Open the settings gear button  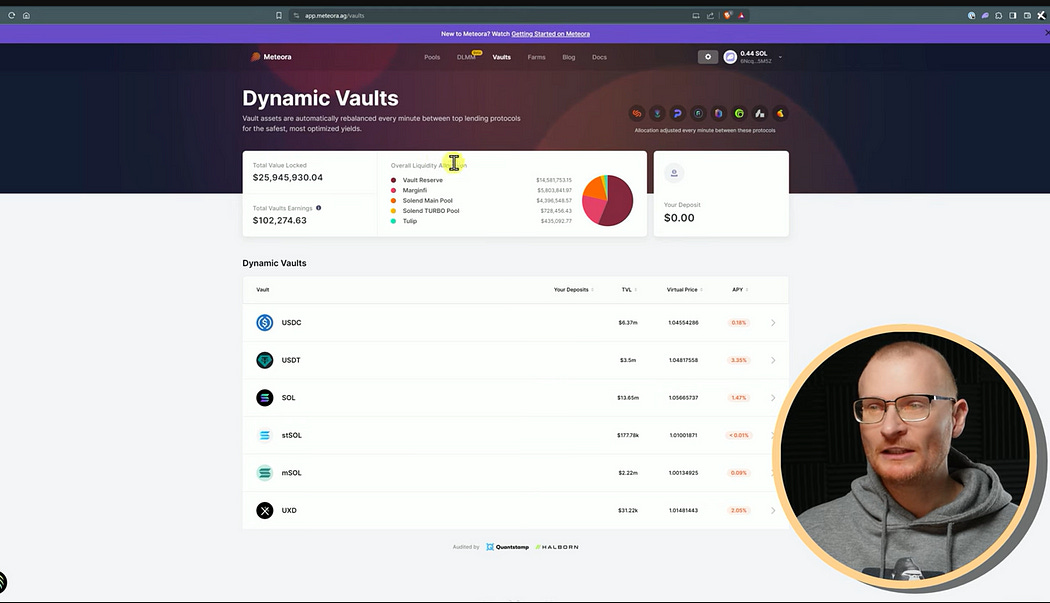(708, 57)
